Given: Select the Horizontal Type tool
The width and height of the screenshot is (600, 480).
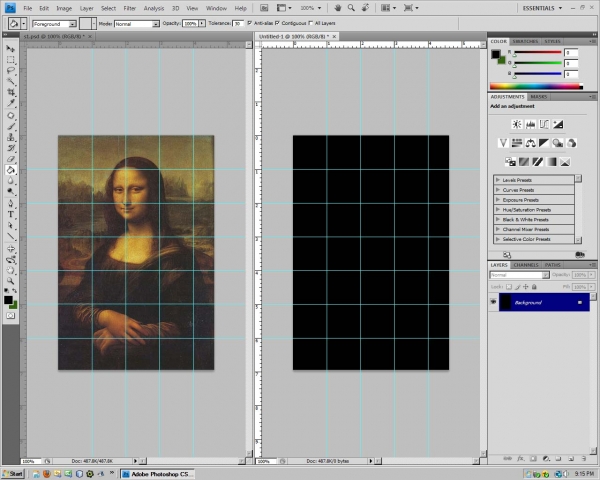Looking at the screenshot, I should pos(10,214).
